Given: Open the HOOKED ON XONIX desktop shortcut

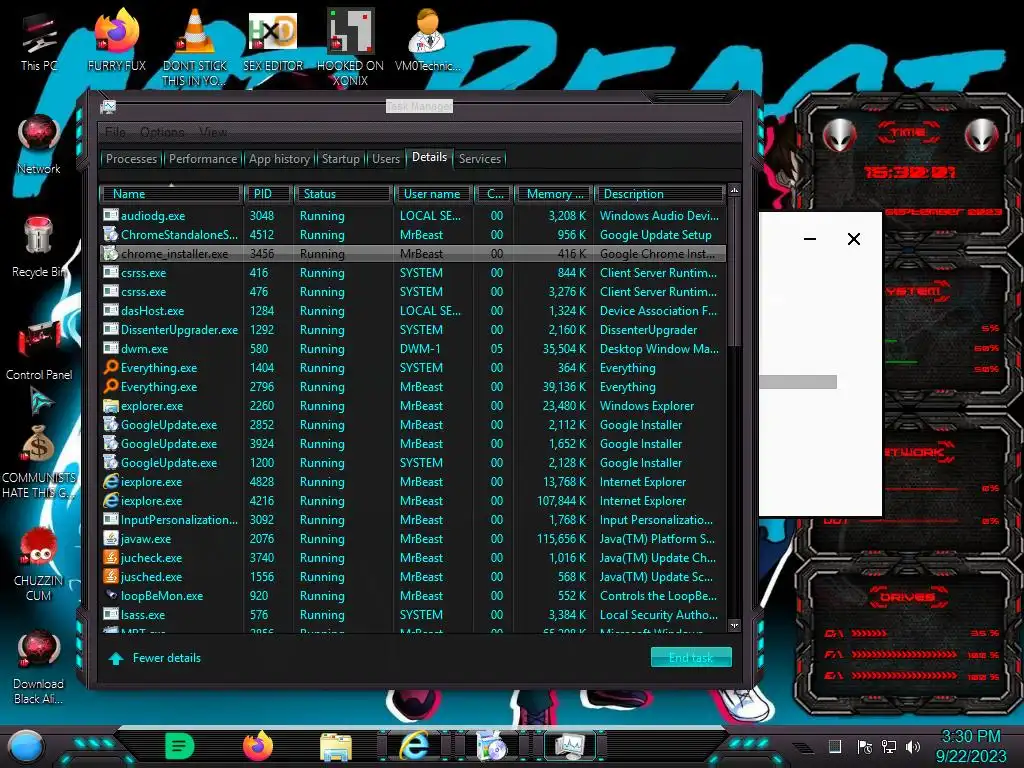Looking at the screenshot, I should point(350,47).
